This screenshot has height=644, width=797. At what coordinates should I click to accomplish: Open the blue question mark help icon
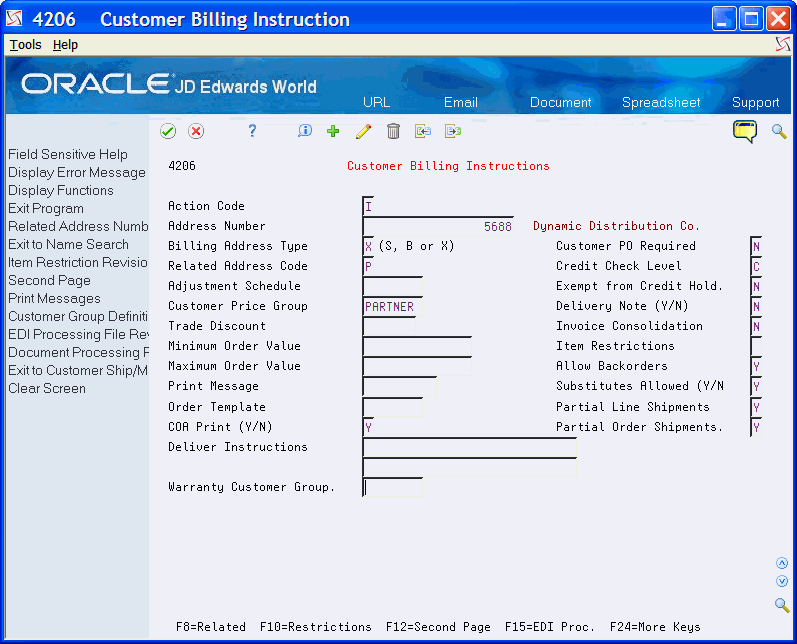[x=252, y=131]
